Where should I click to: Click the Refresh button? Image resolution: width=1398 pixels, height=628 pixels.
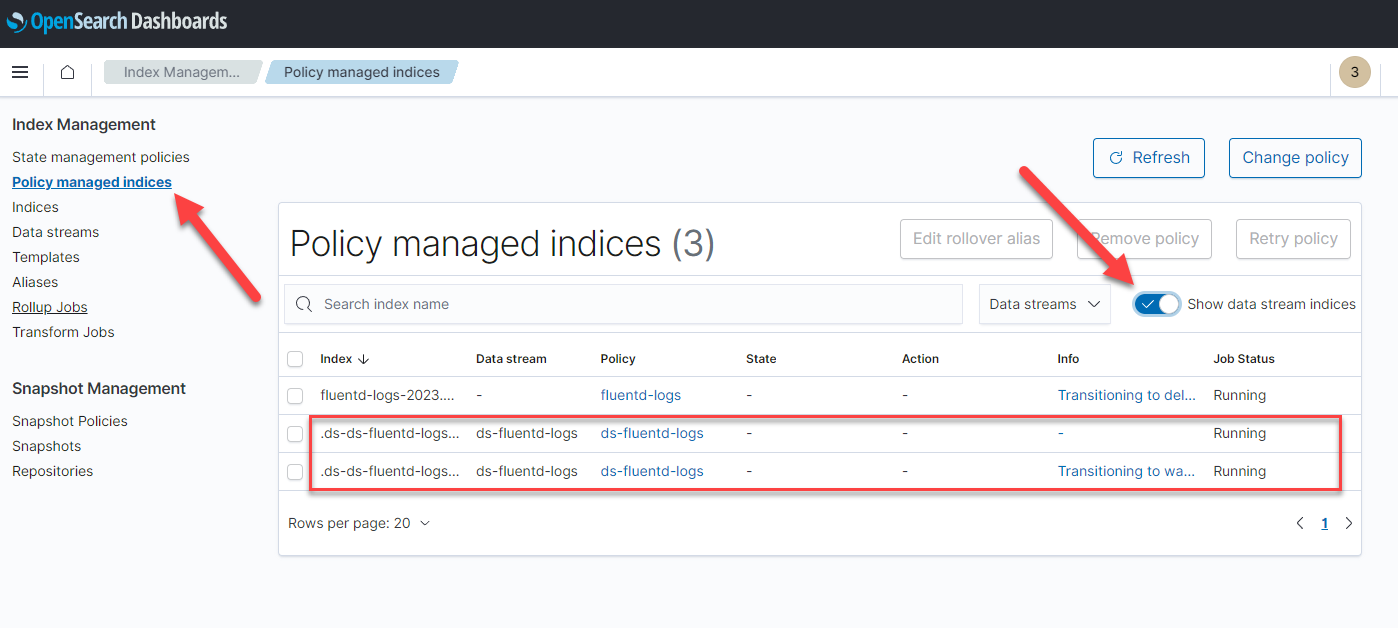pos(1148,158)
